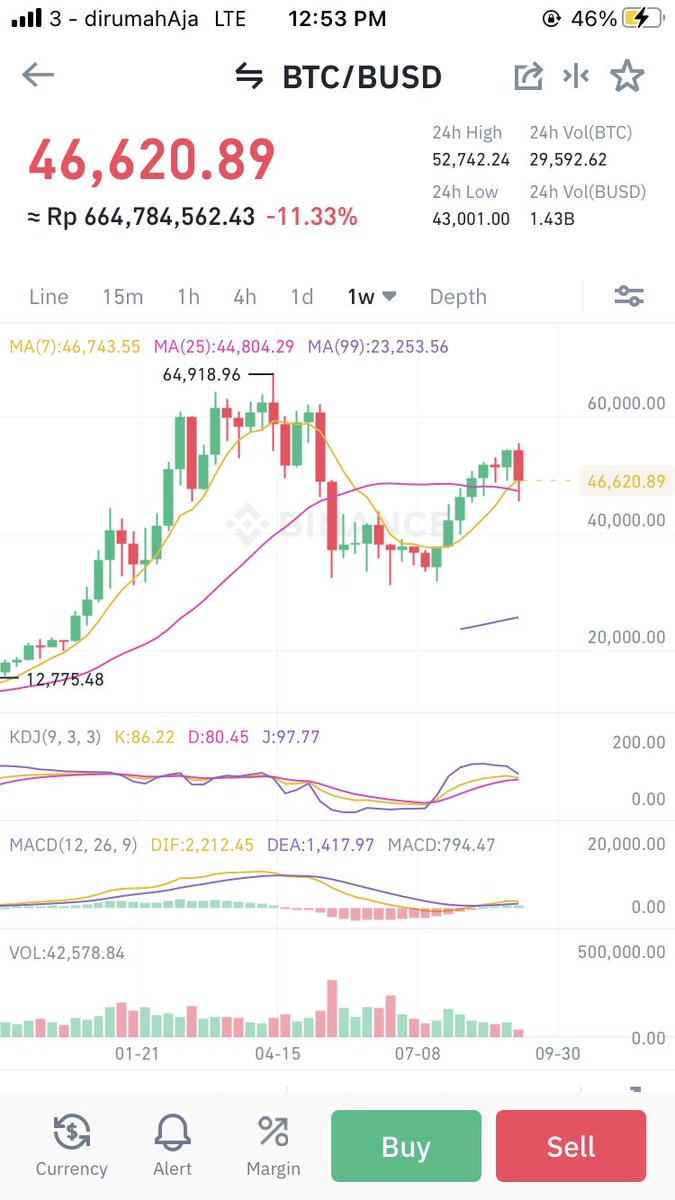
Task: Tap the battery indicator in status bar
Action: (x=643, y=19)
